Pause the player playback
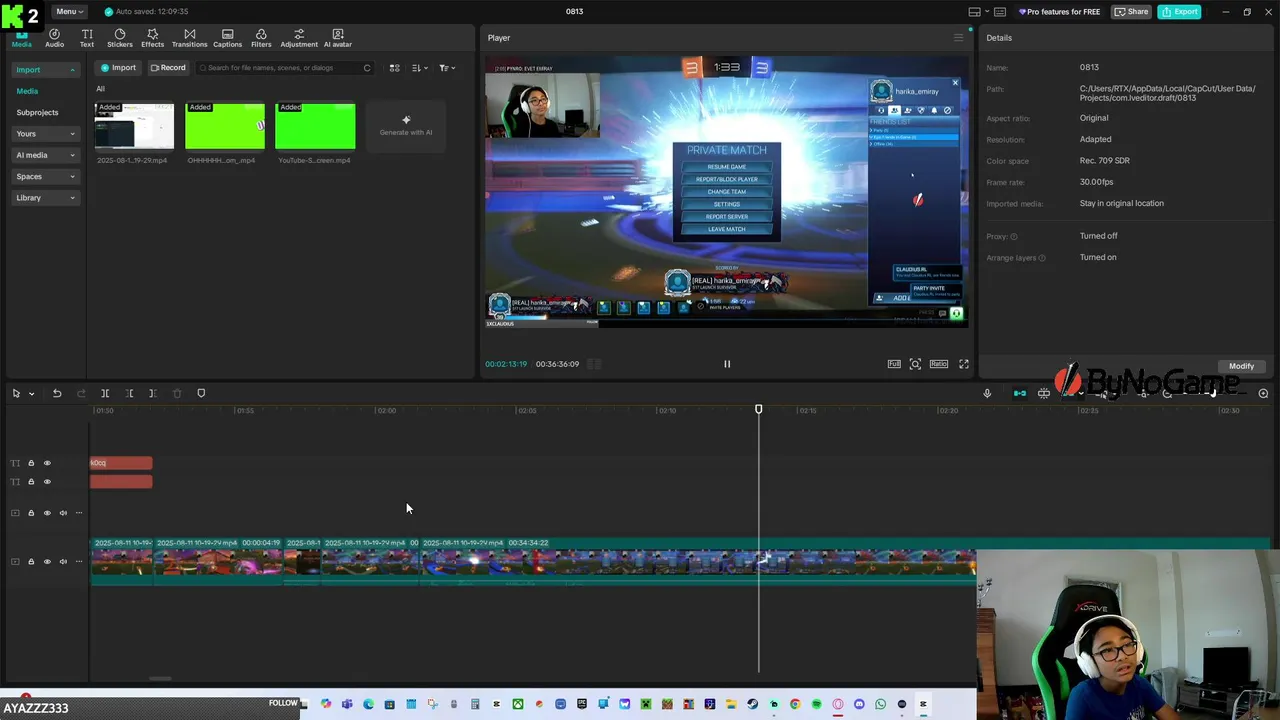The height and width of the screenshot is (720, 1280). pos(727,364)
